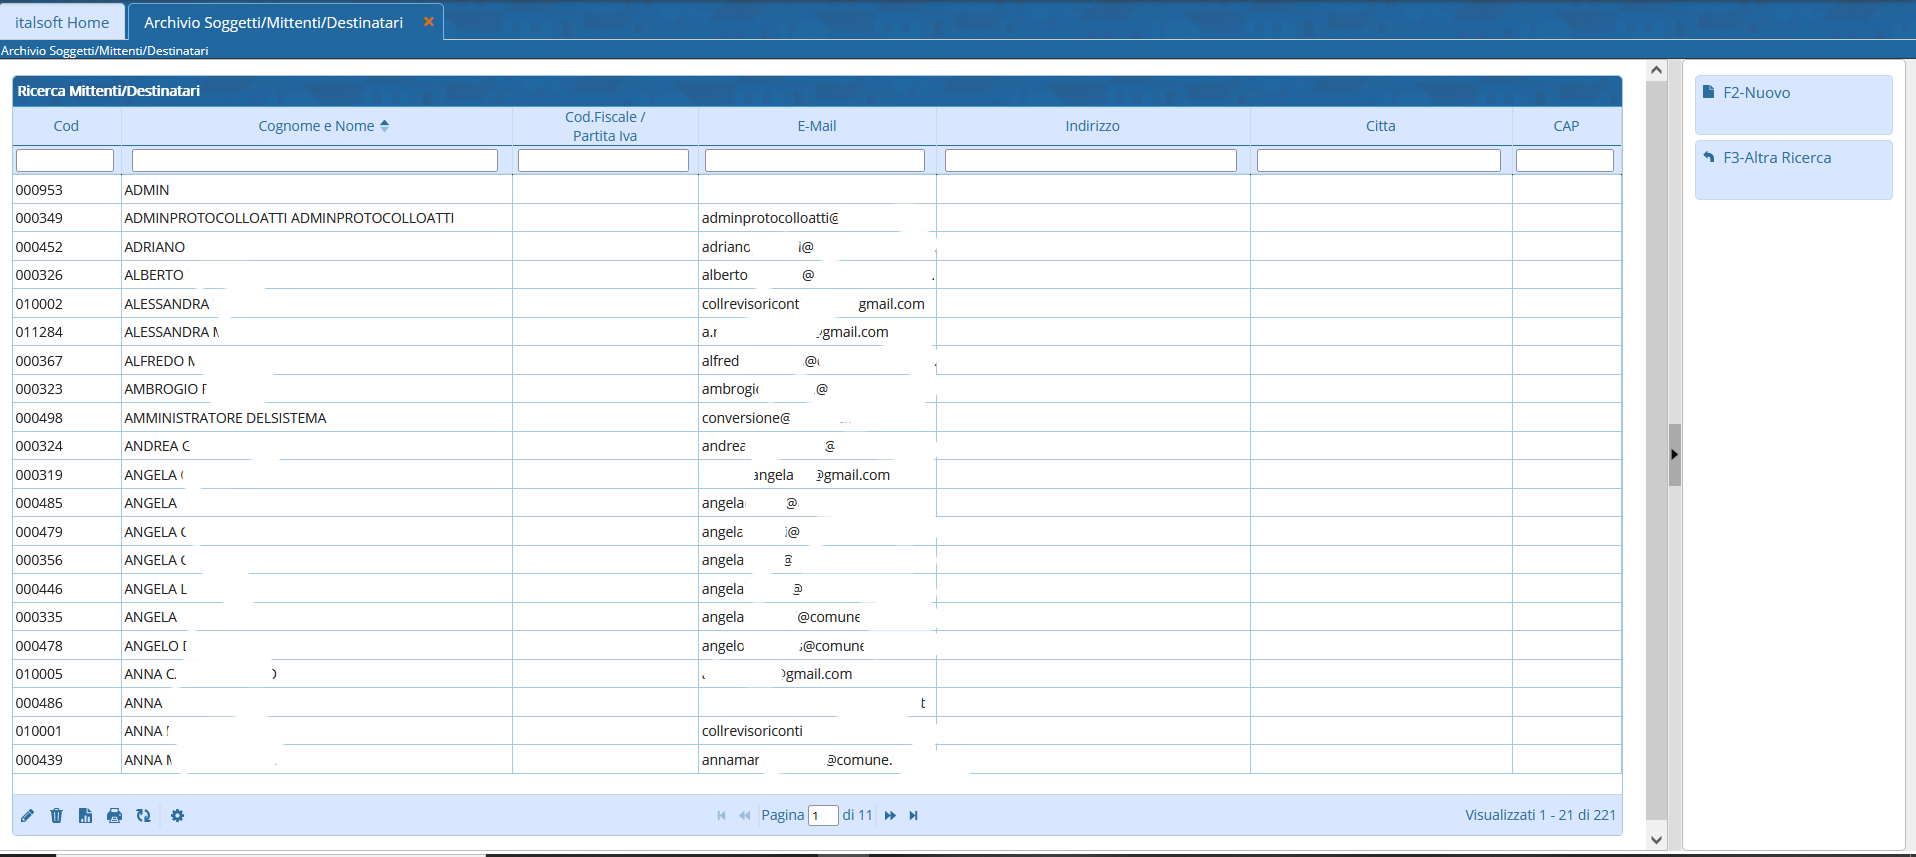Jump to last page arrow
The image size is (1916, 857).
point(913,816)
